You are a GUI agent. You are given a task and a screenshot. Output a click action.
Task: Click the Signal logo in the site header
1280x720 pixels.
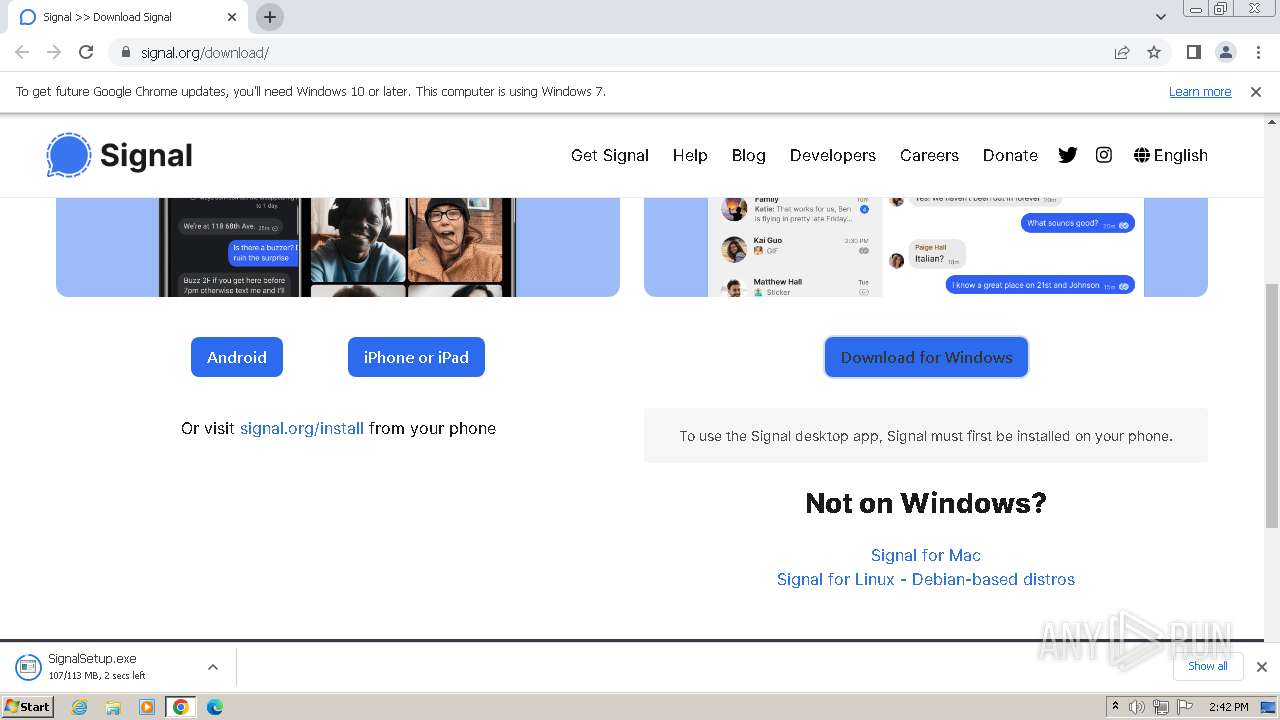(119, 155)
